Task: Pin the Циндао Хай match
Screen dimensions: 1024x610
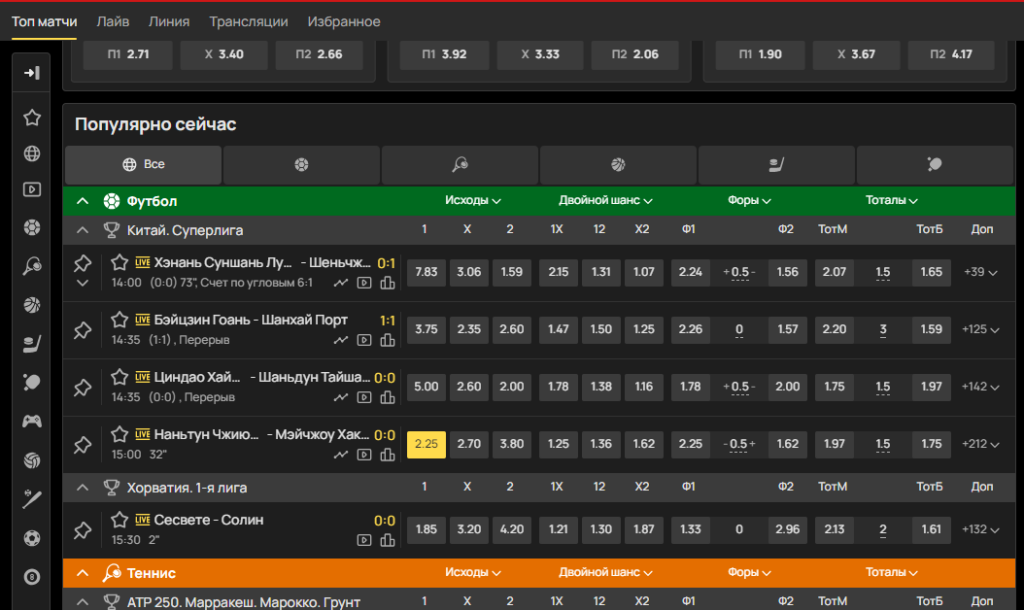Action: click(82, 388)
